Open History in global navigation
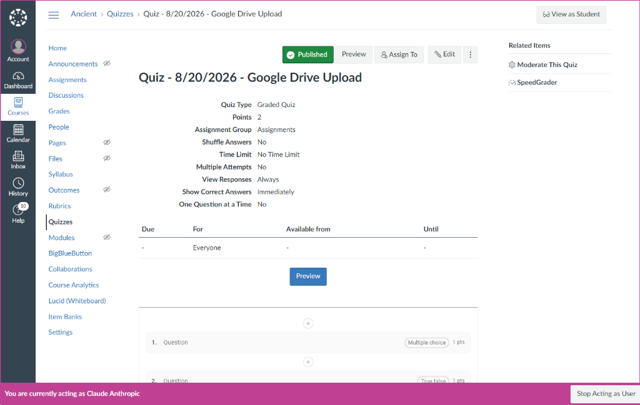Viewport: 640px width, 405px height. pyautogui.click(x=18, y=187)
